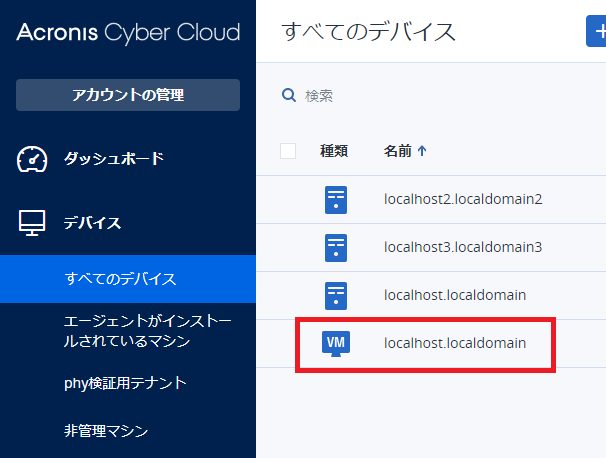Click server icon for localhost2.localdomain2
This screenshot has height=458, width=606.
pyautogui.click(x=336, y=199)
